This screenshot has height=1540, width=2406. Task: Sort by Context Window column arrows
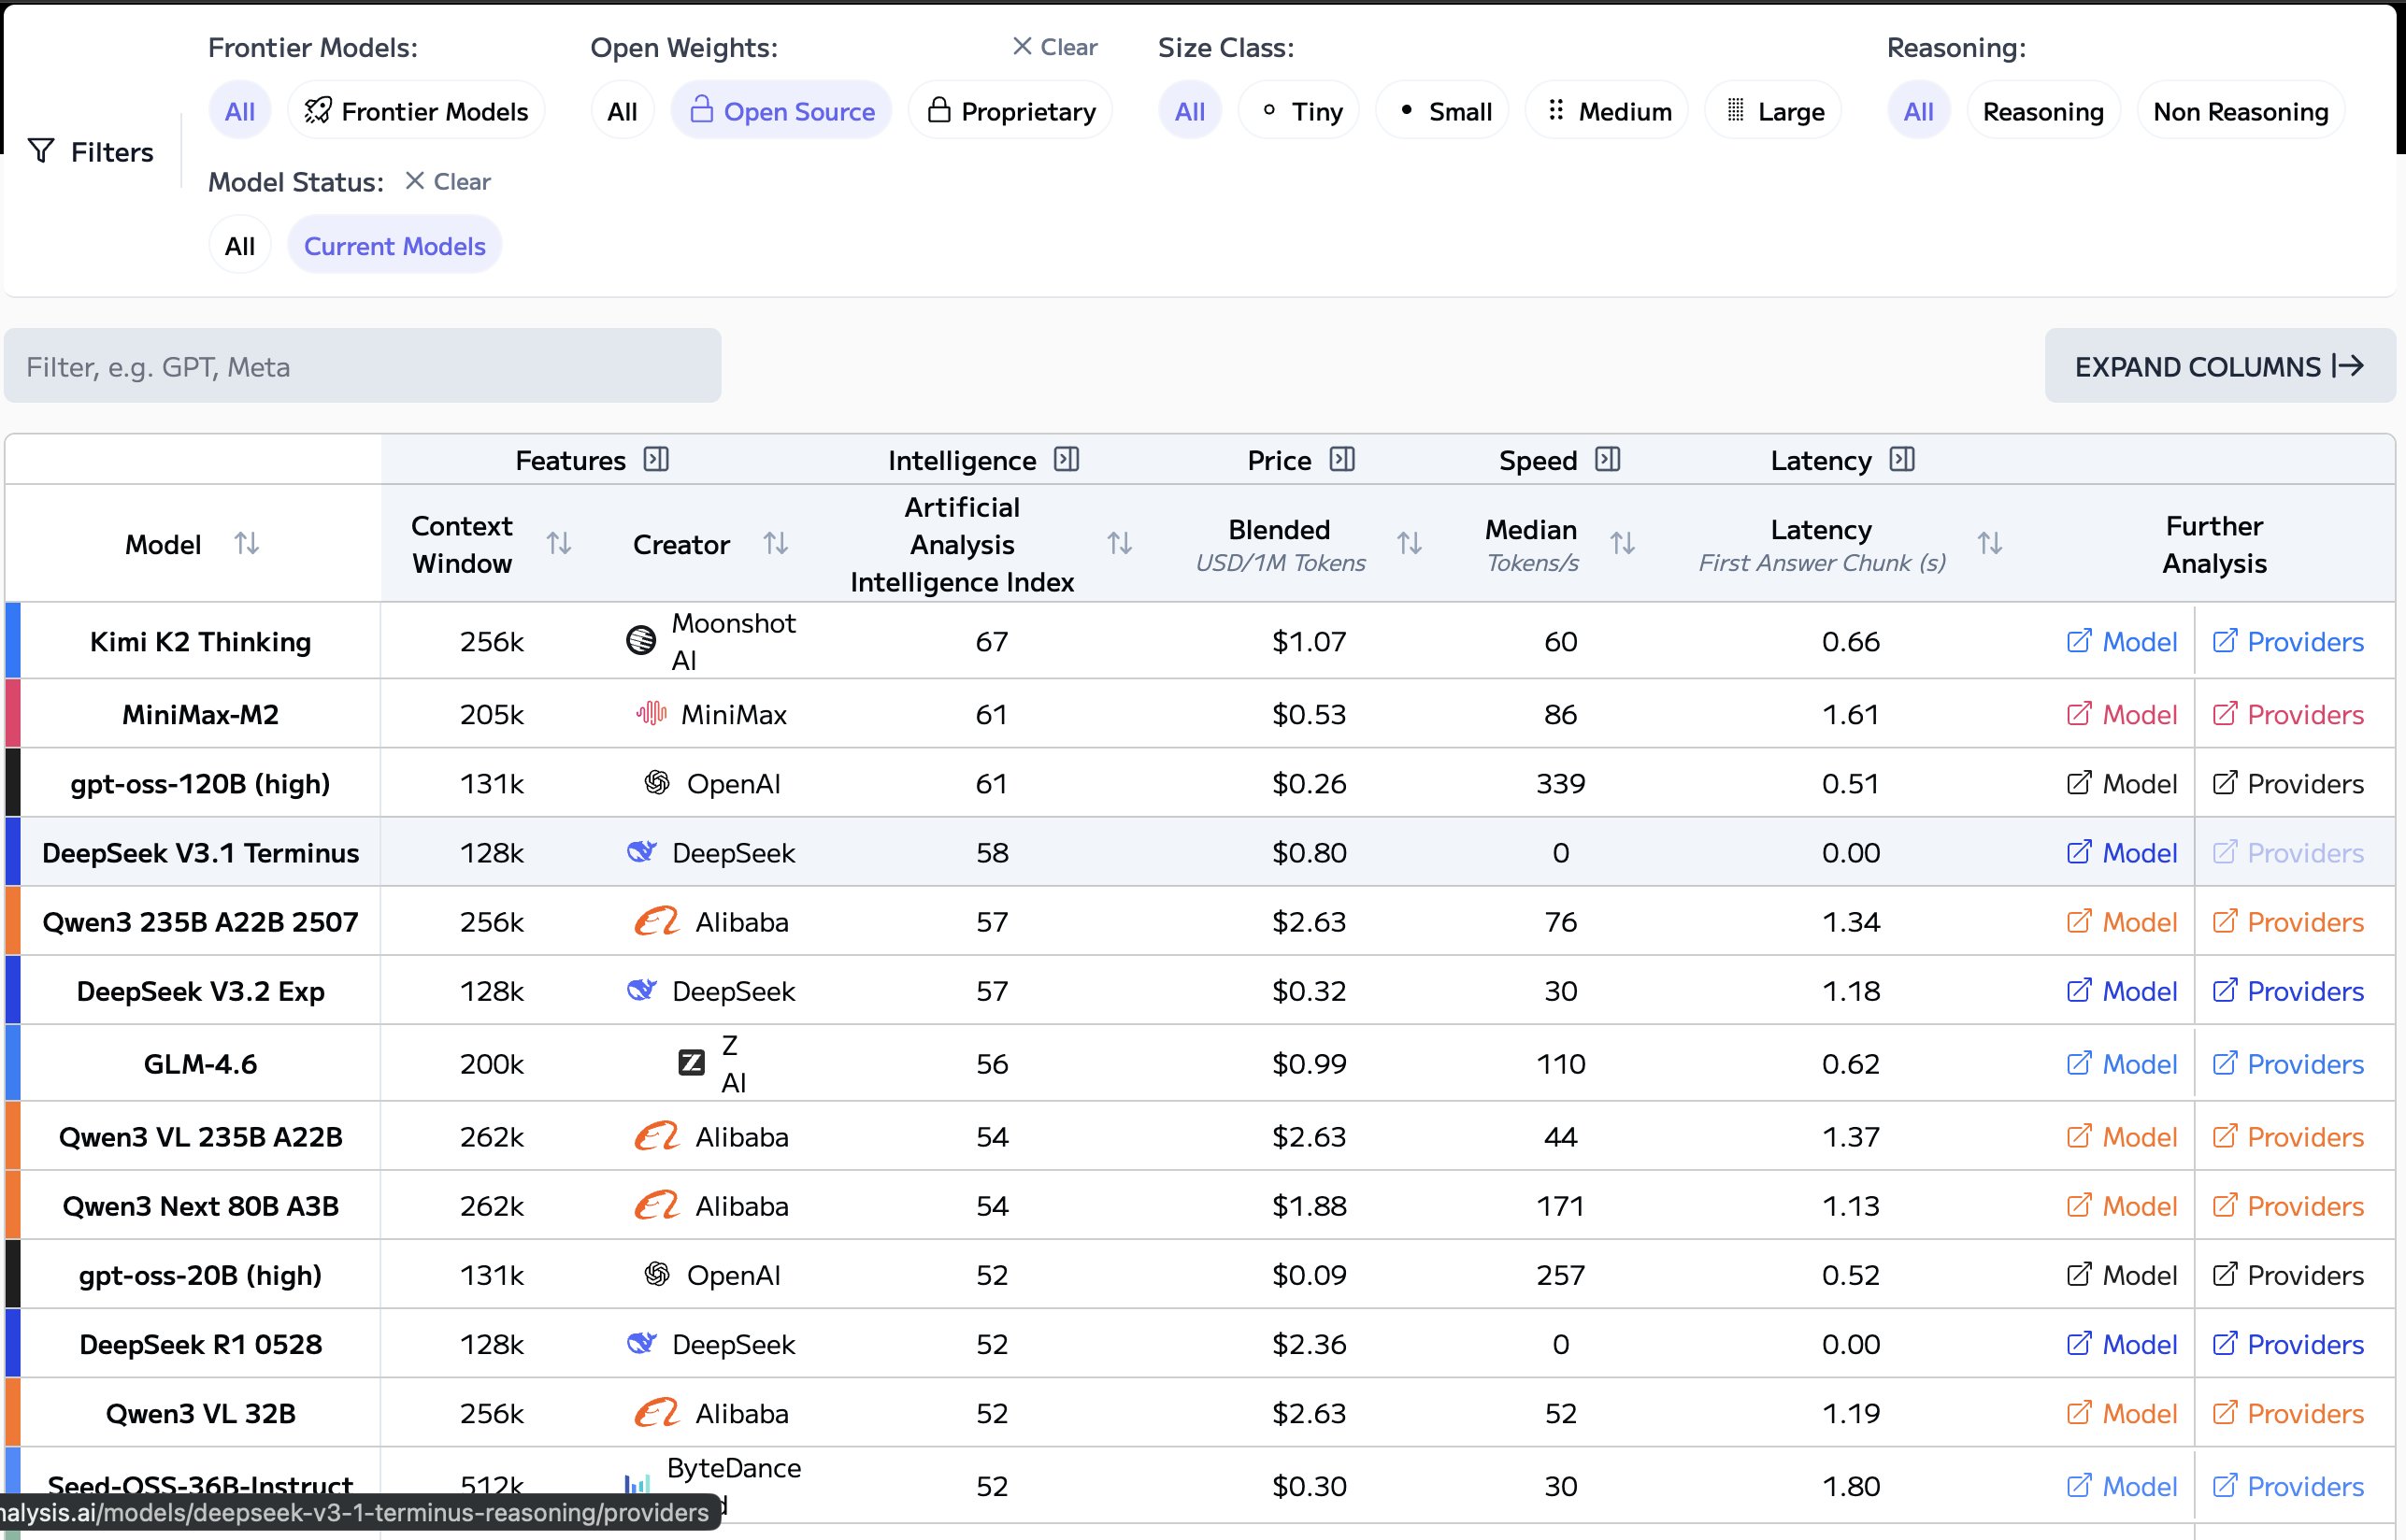click(559, 543)
